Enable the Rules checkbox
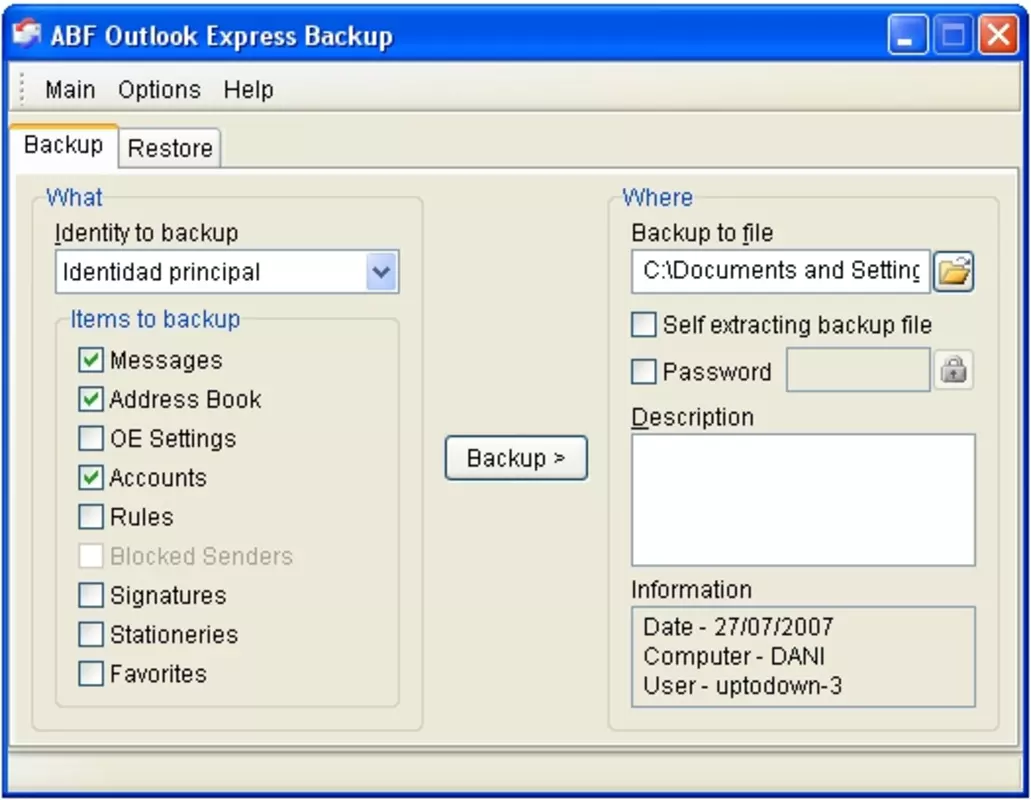This screenshot has height=800, width=1031. [91, 517]
